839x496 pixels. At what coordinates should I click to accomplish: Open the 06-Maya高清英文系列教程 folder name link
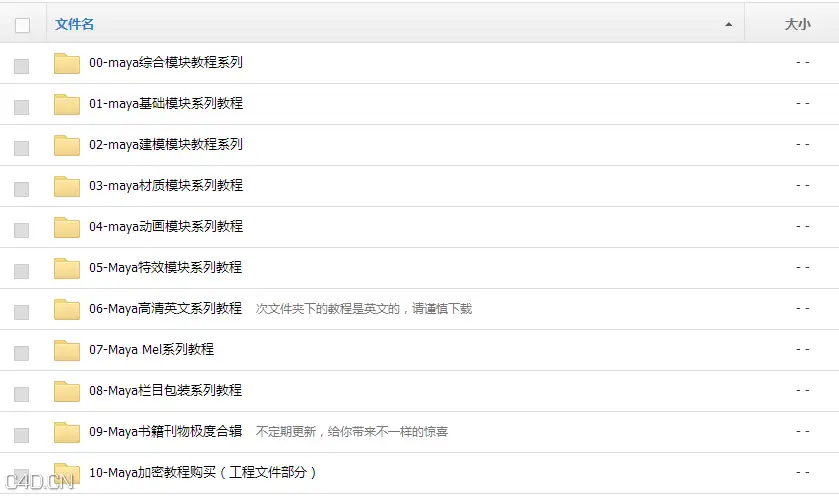(165, 308)
